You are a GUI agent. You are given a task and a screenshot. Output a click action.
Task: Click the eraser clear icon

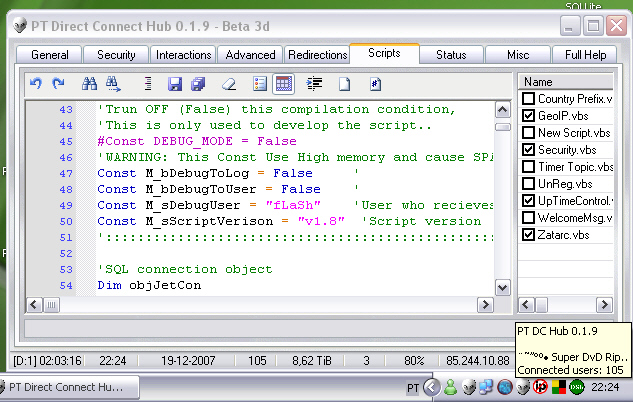227,84
